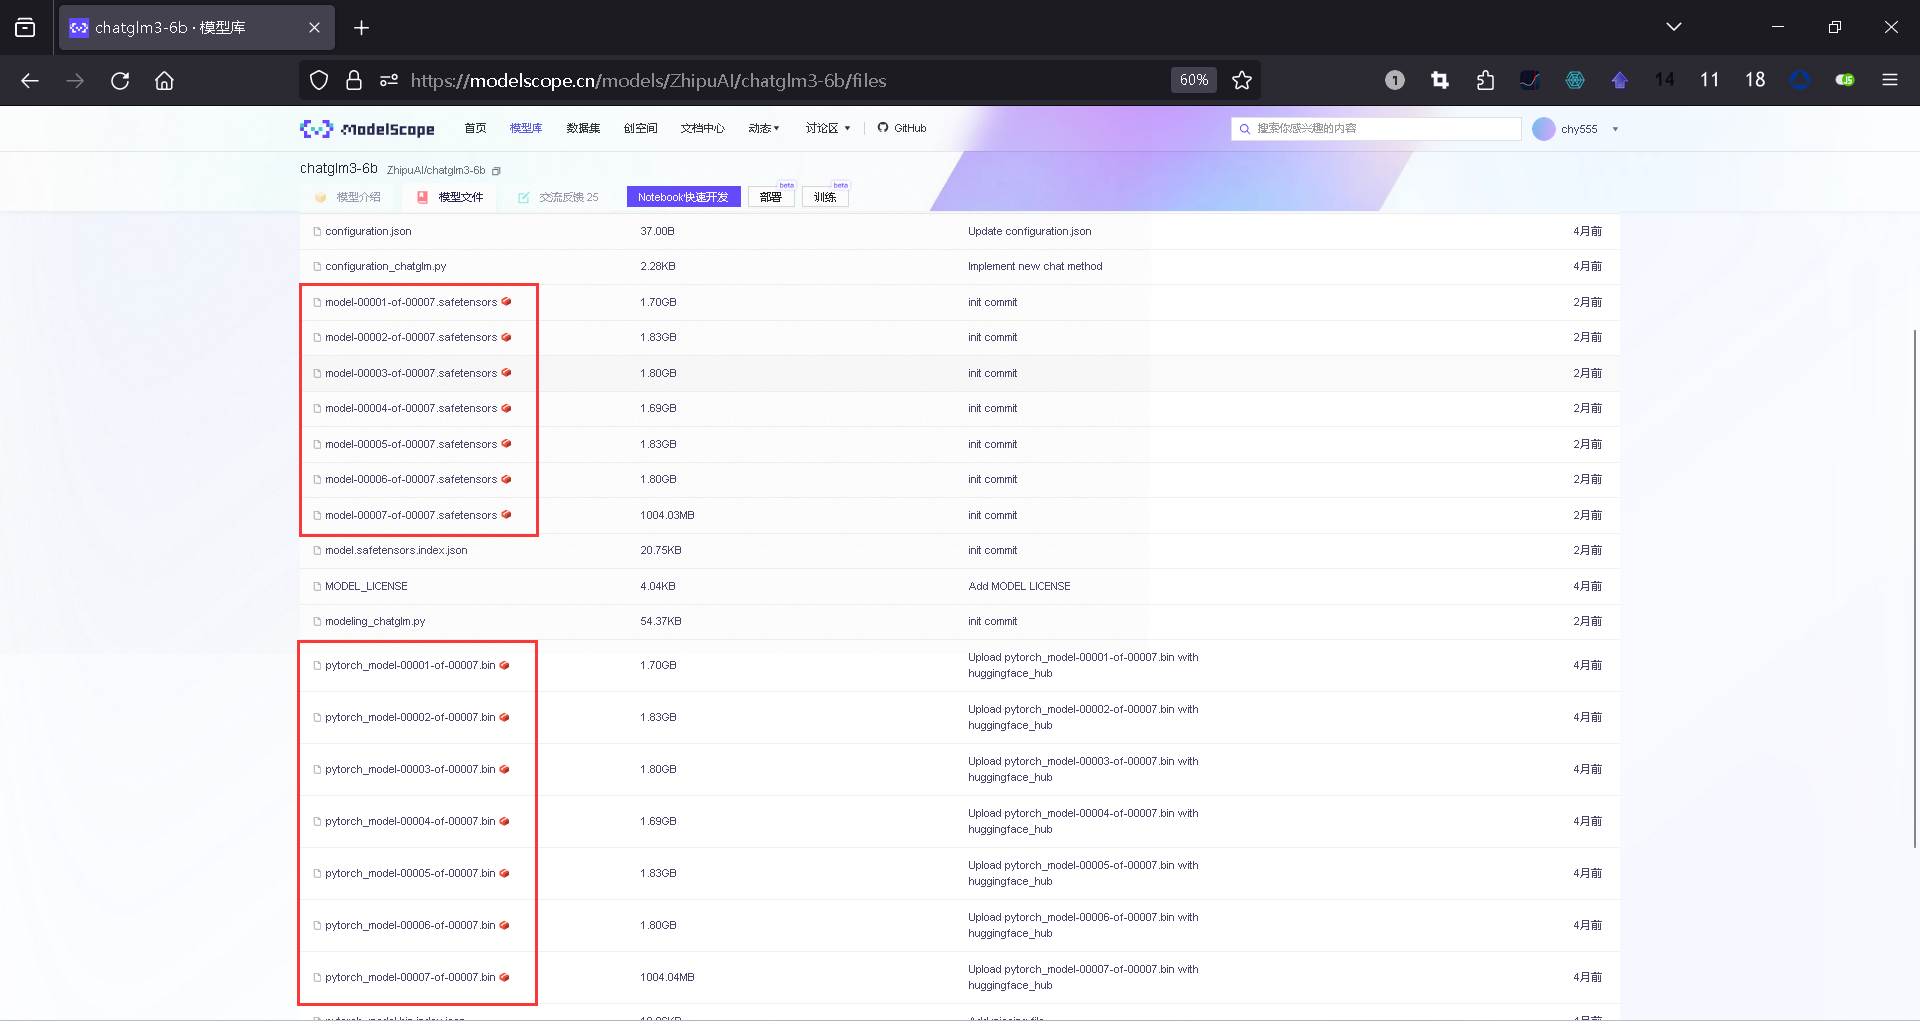Click the Notebook快速开发 button
This screenshot has height=1021, width=1920.
click(x=683, y=197)
